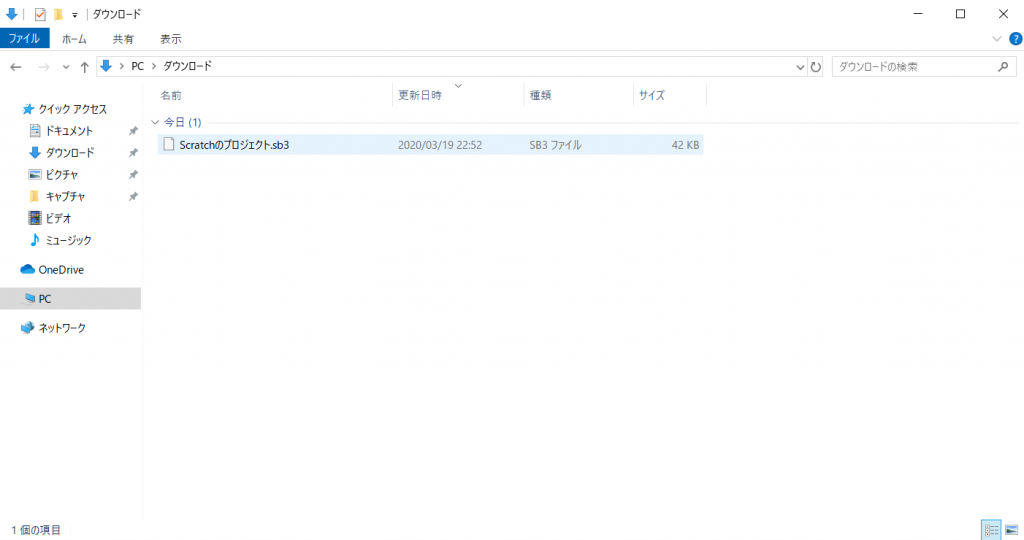Expand the ribbon with the chevron

click(x=997, y=39)
